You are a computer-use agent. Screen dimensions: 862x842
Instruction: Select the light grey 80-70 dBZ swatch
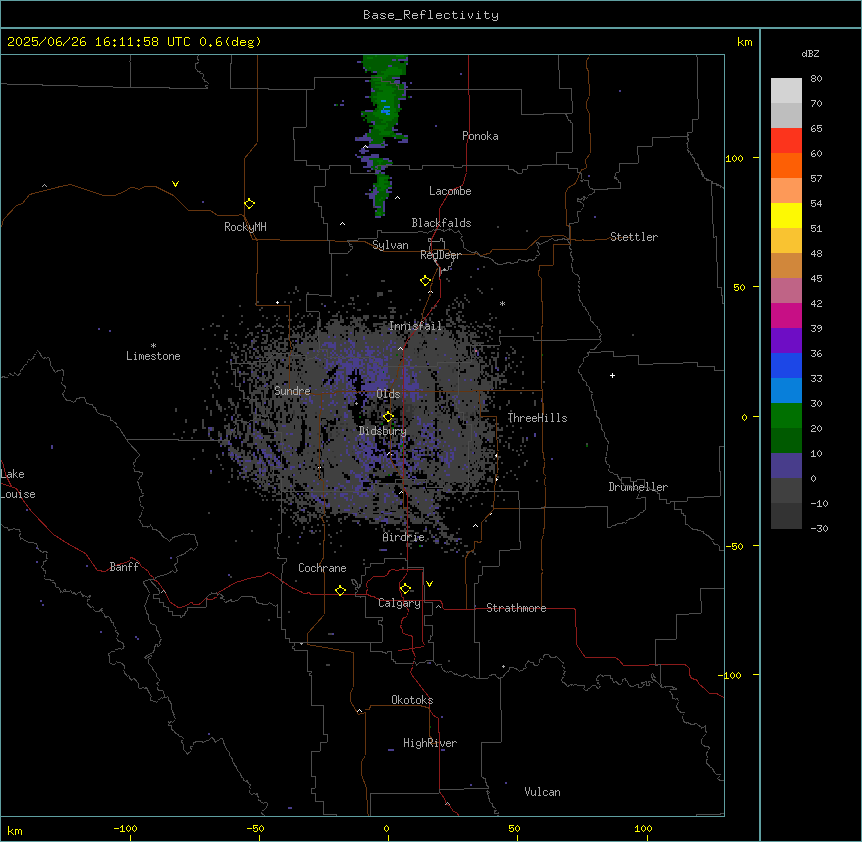coord(786,91)
